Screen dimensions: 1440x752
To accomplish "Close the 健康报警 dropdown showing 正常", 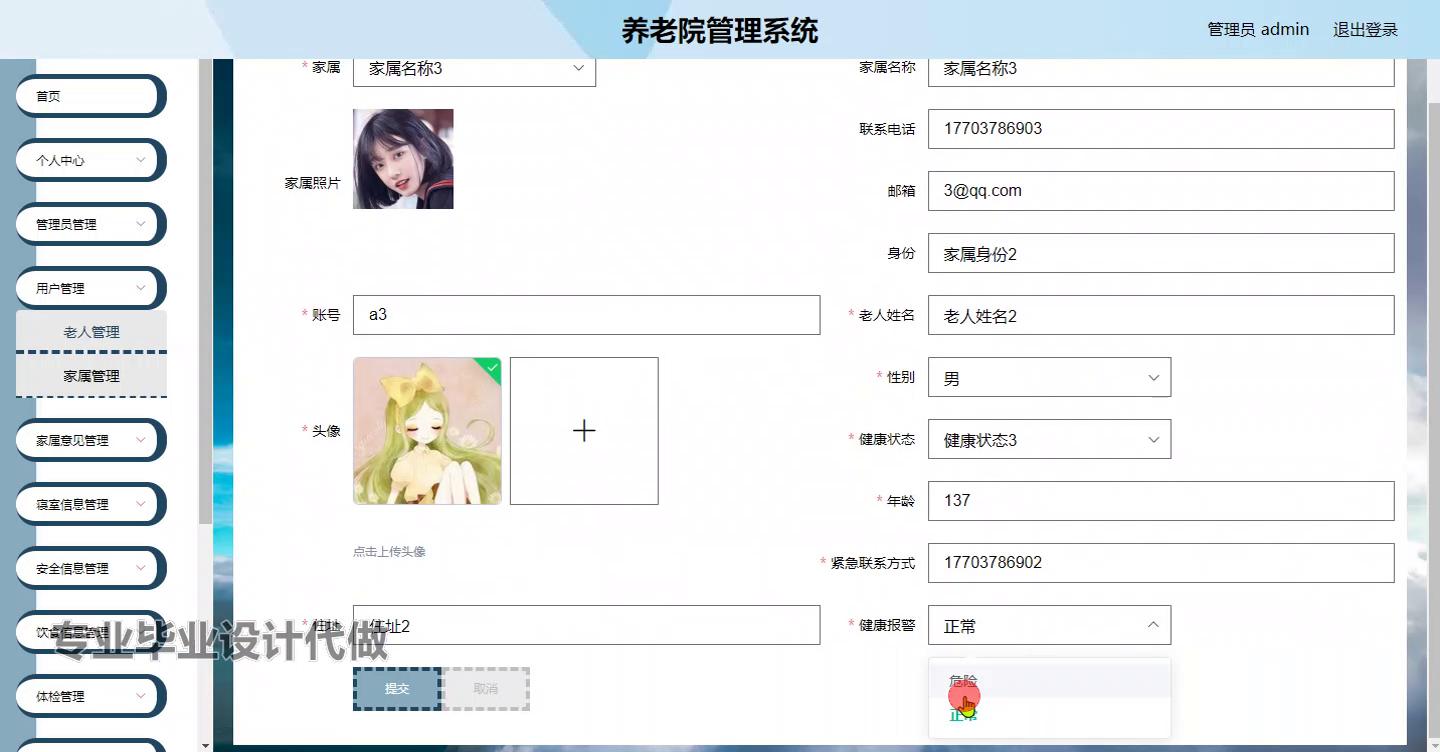I will point(1049,625).
